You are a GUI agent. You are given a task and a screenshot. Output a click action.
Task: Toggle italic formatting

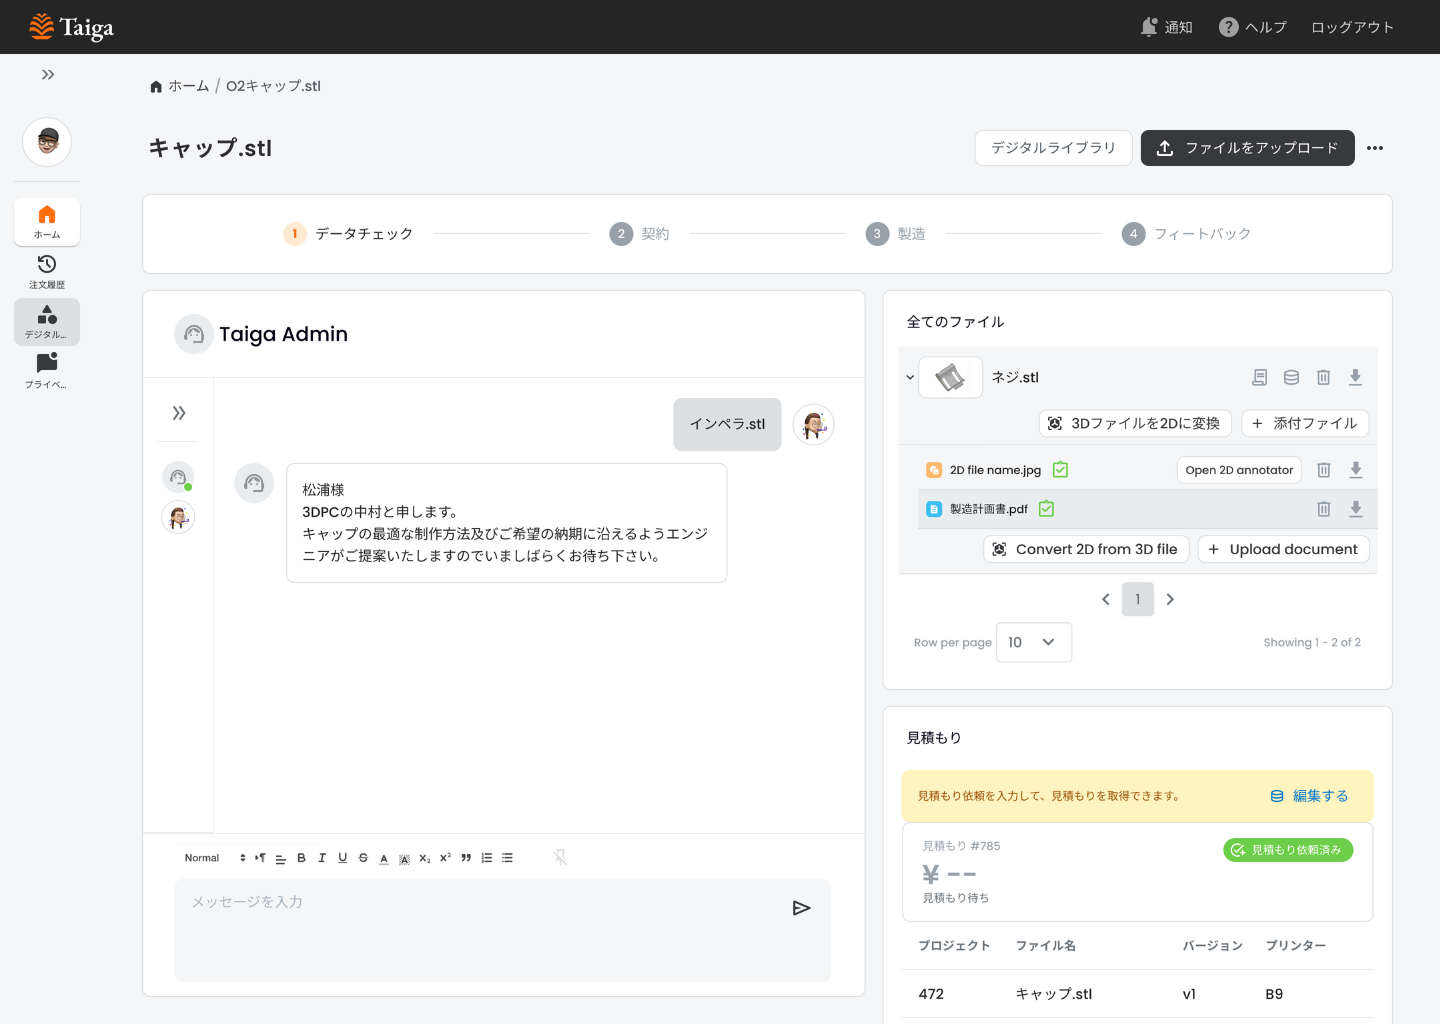pos(322,858)
